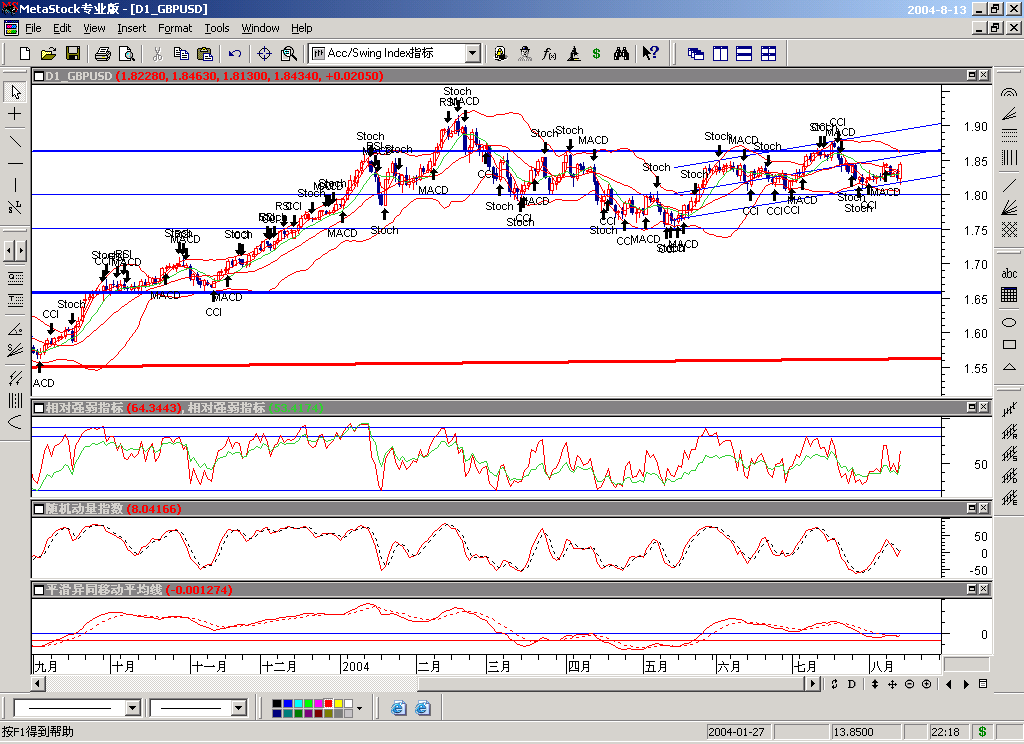Viewport: 1024px width, 744px height.
Task: Click the zoom in plus button
Action: 926,684
